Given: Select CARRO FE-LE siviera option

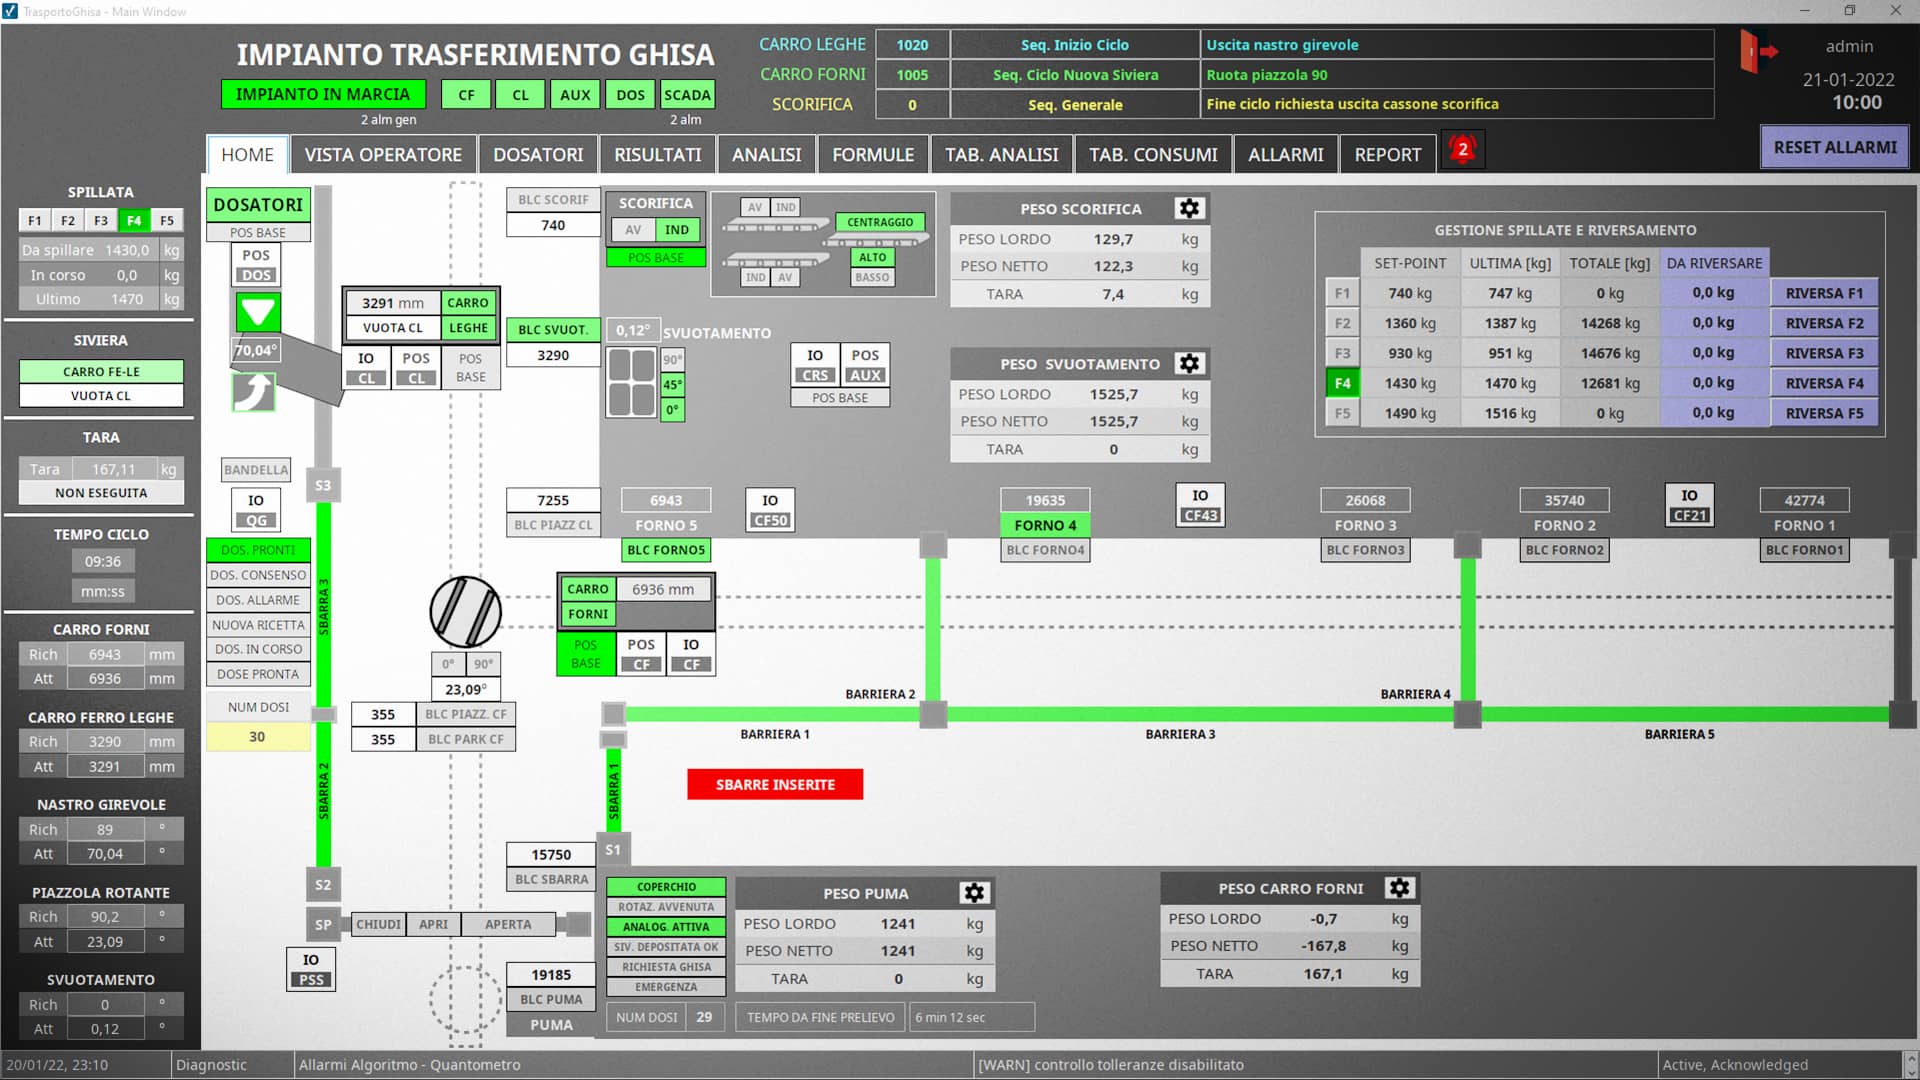Looking at the screenshot, I should click(101, 371).
